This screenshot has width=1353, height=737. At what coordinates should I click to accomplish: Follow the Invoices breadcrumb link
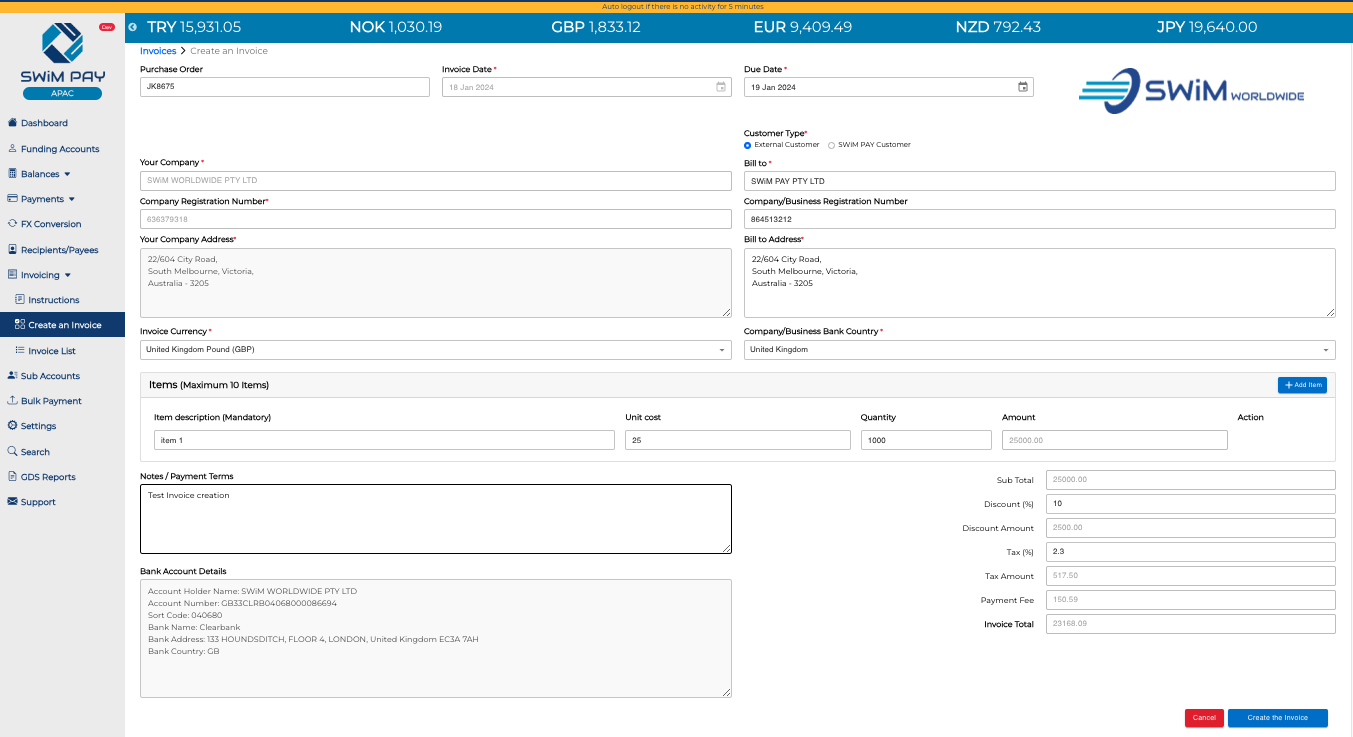[x=158, y=50]
